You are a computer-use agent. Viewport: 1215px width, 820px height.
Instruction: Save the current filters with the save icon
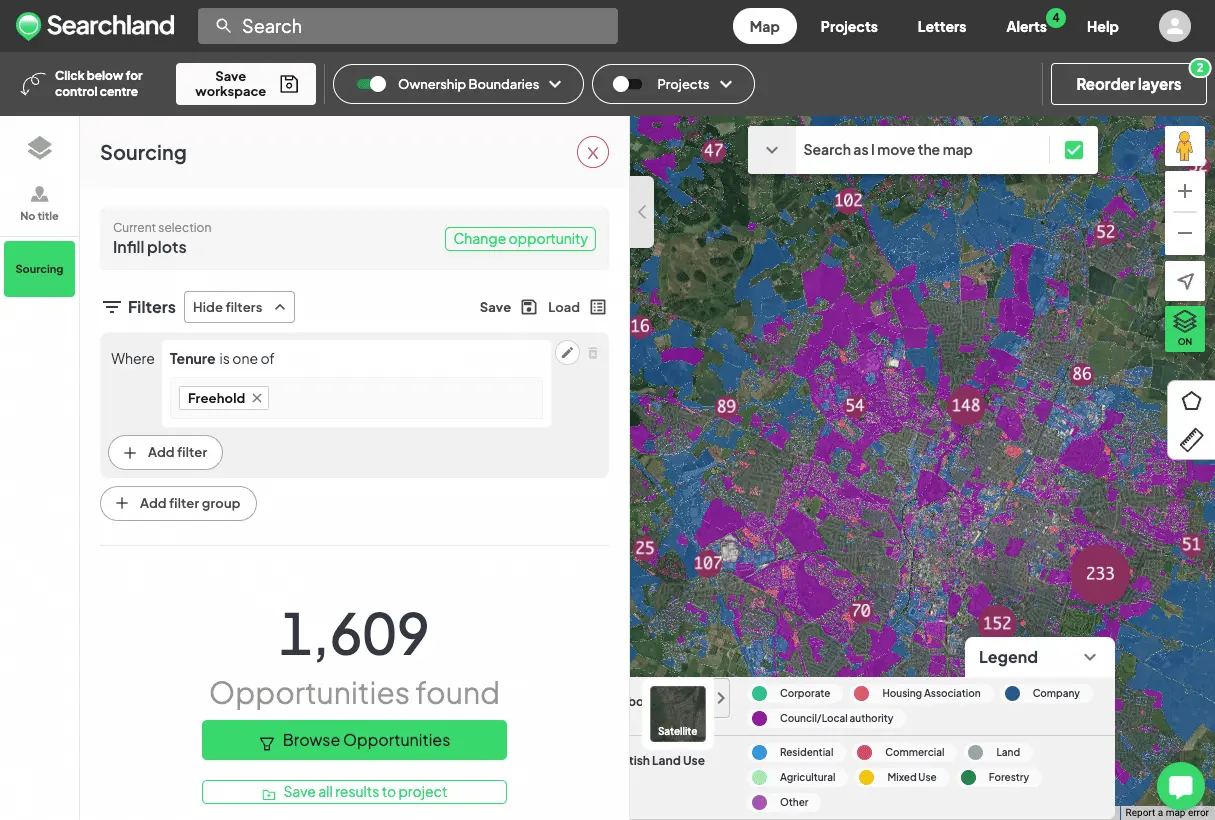pos(527,307)
